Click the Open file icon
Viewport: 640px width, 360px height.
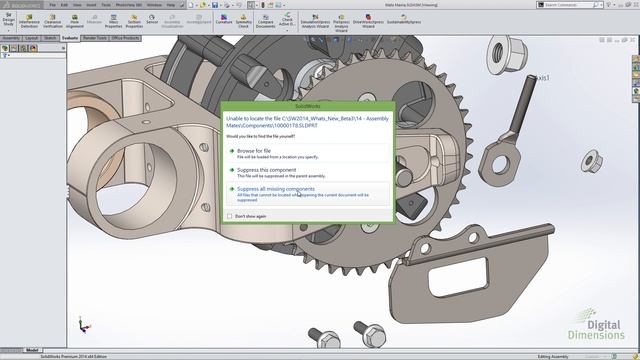(x=202, y=5)
